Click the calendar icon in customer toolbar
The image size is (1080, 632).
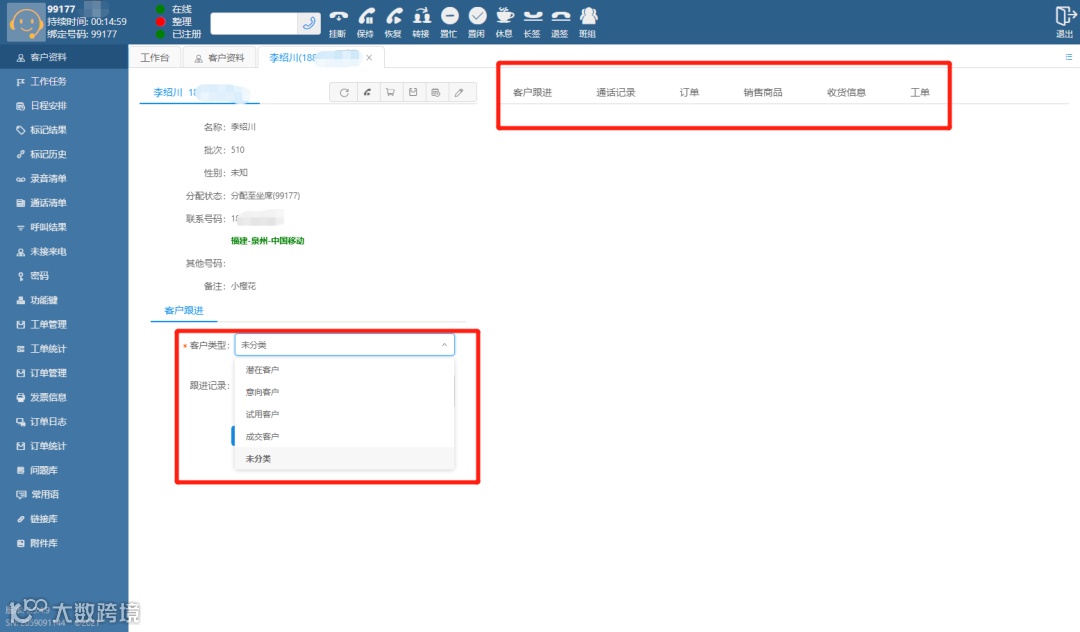436,92
